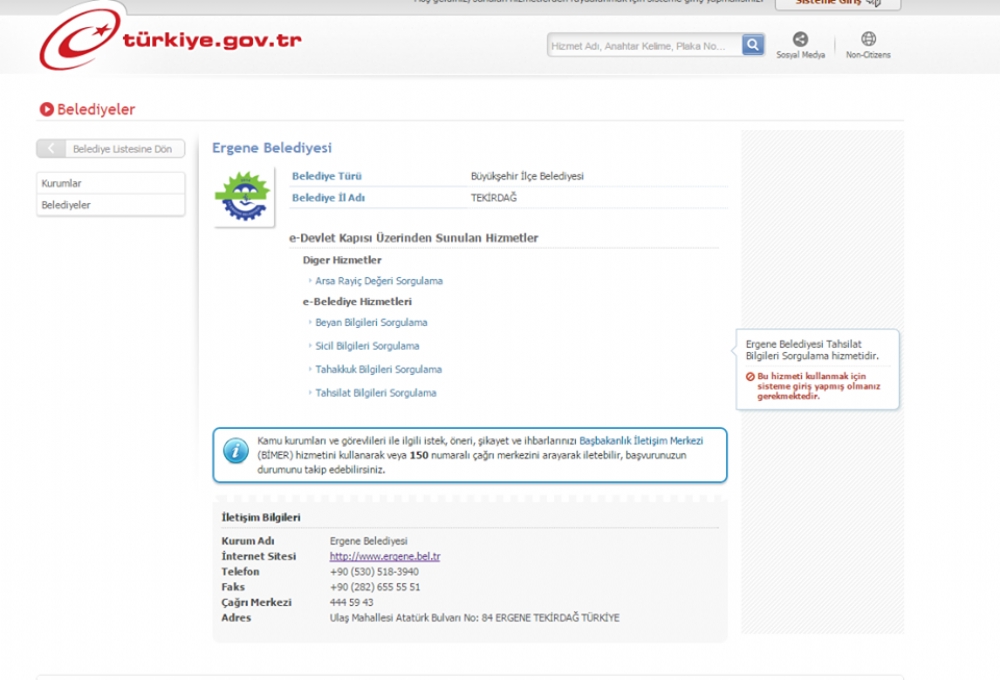Focus the Hizmet Adı search field
Screen dimensions: 1000x680
pyautogui.click(x=645, y=45)
